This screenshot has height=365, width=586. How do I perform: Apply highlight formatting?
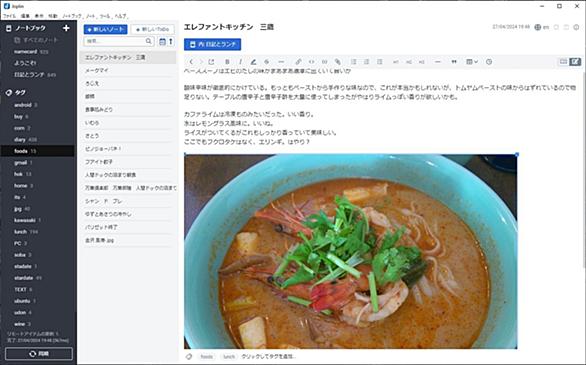253,62
